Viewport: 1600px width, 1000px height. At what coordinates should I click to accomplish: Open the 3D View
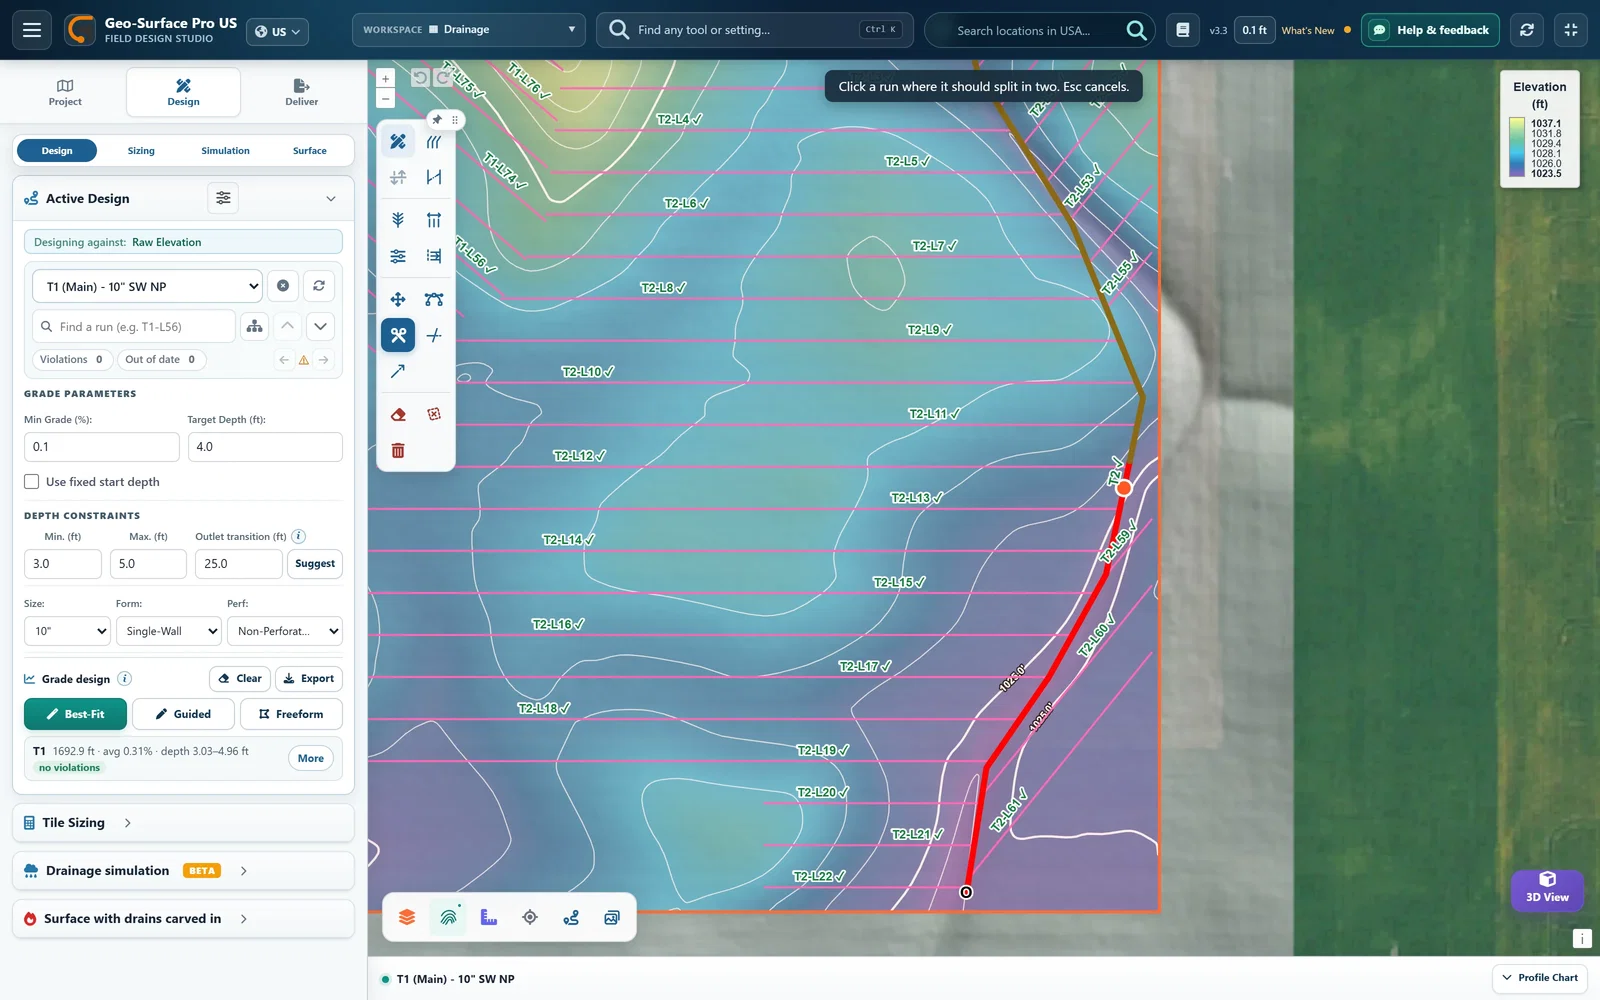[1547, 888]
